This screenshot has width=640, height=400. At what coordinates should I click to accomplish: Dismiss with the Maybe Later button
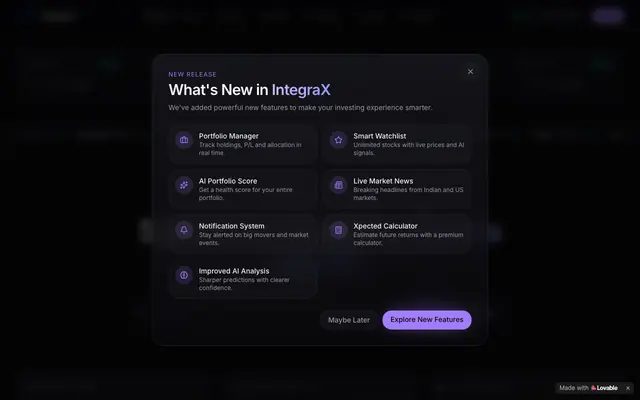click(x=349, y=320)
